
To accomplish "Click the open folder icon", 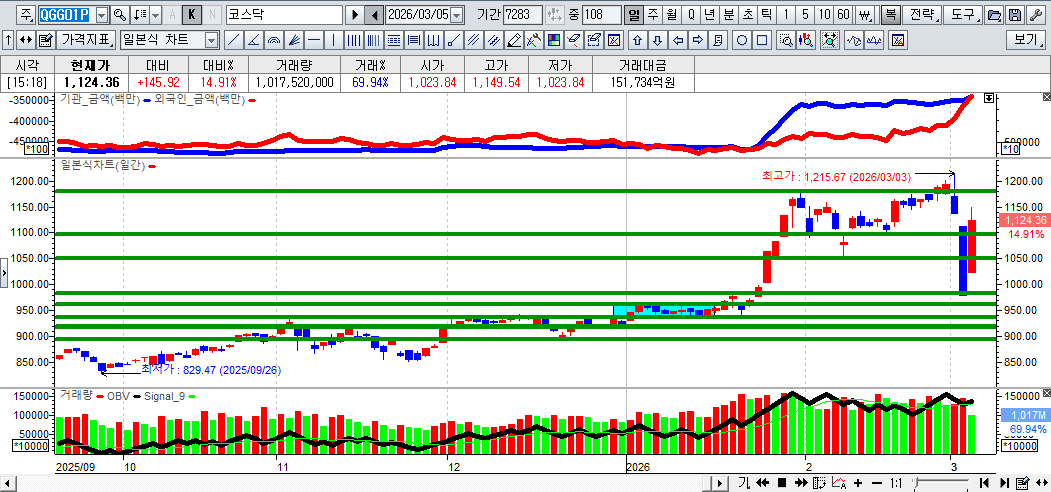I will 993,15.
